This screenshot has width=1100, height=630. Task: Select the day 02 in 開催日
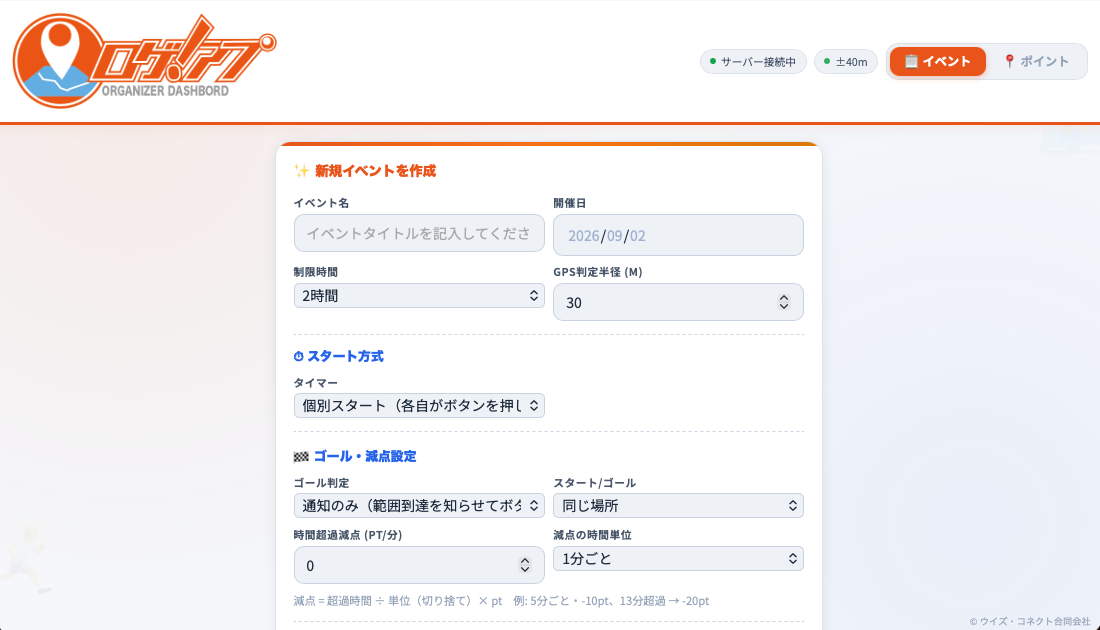click(638, 236)
